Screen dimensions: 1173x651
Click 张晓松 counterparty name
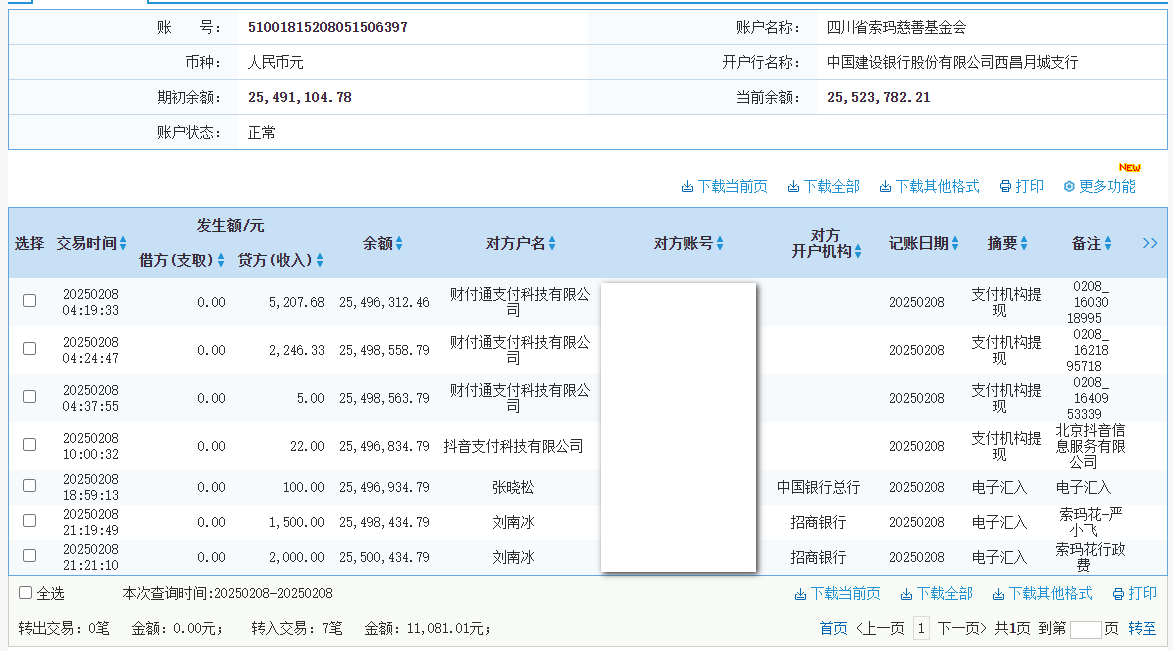click(513, 487)
